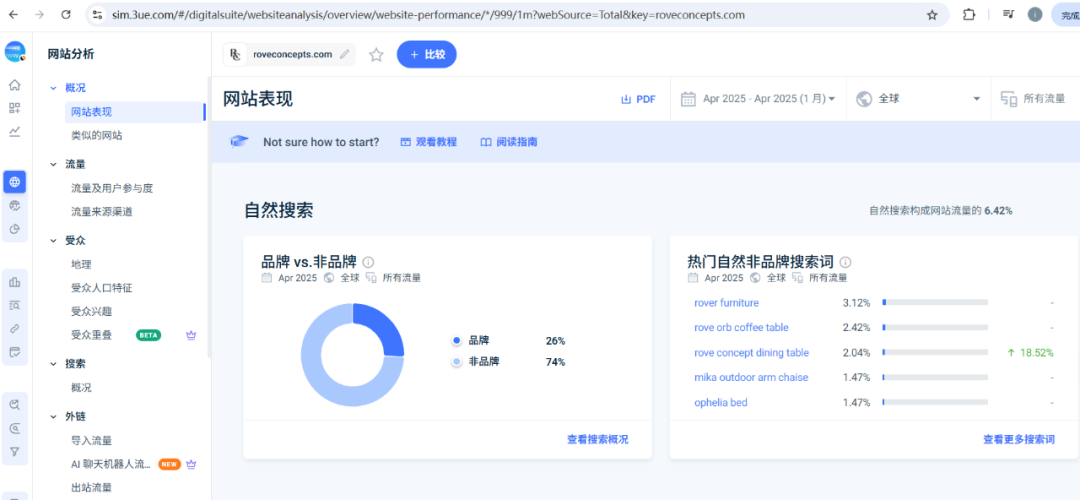This screenshot has width=1080, height=500.
Task: Click the add-widget grid icon in left rail
Action: [14, 108]
